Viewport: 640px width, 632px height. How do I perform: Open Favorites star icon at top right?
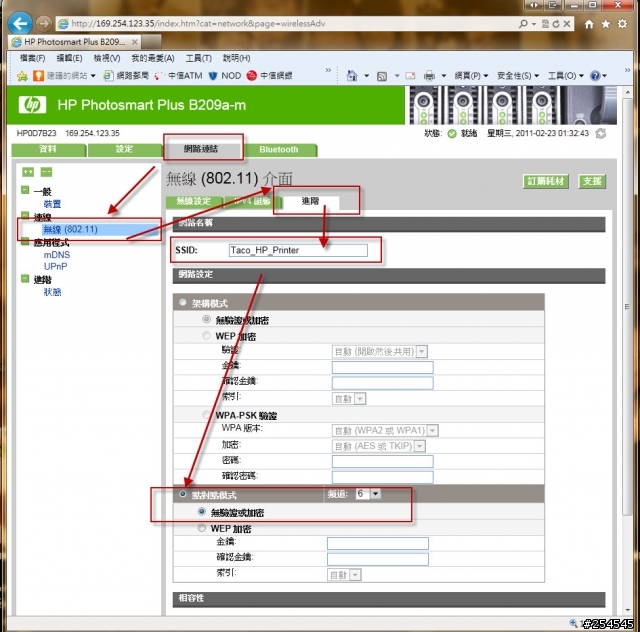click(606, 24)
